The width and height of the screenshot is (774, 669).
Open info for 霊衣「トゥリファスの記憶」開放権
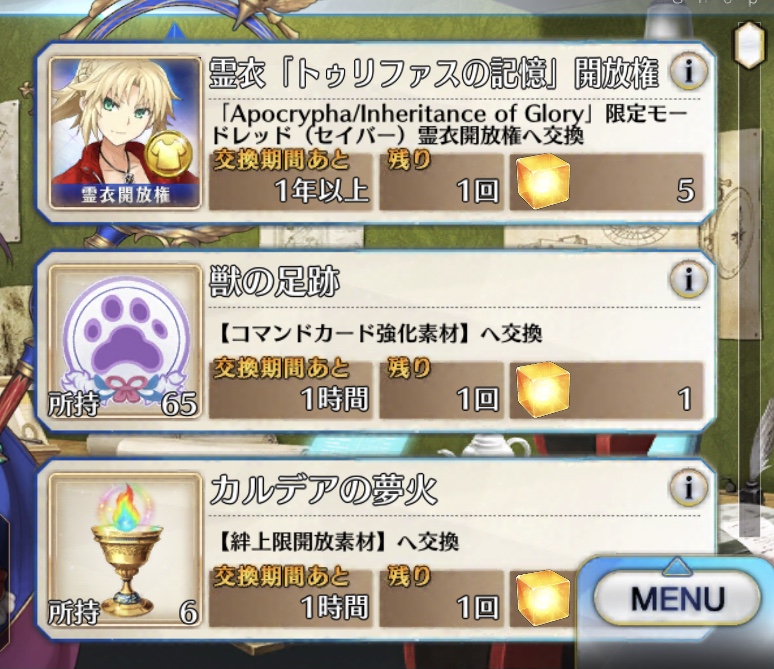[688, 71]
